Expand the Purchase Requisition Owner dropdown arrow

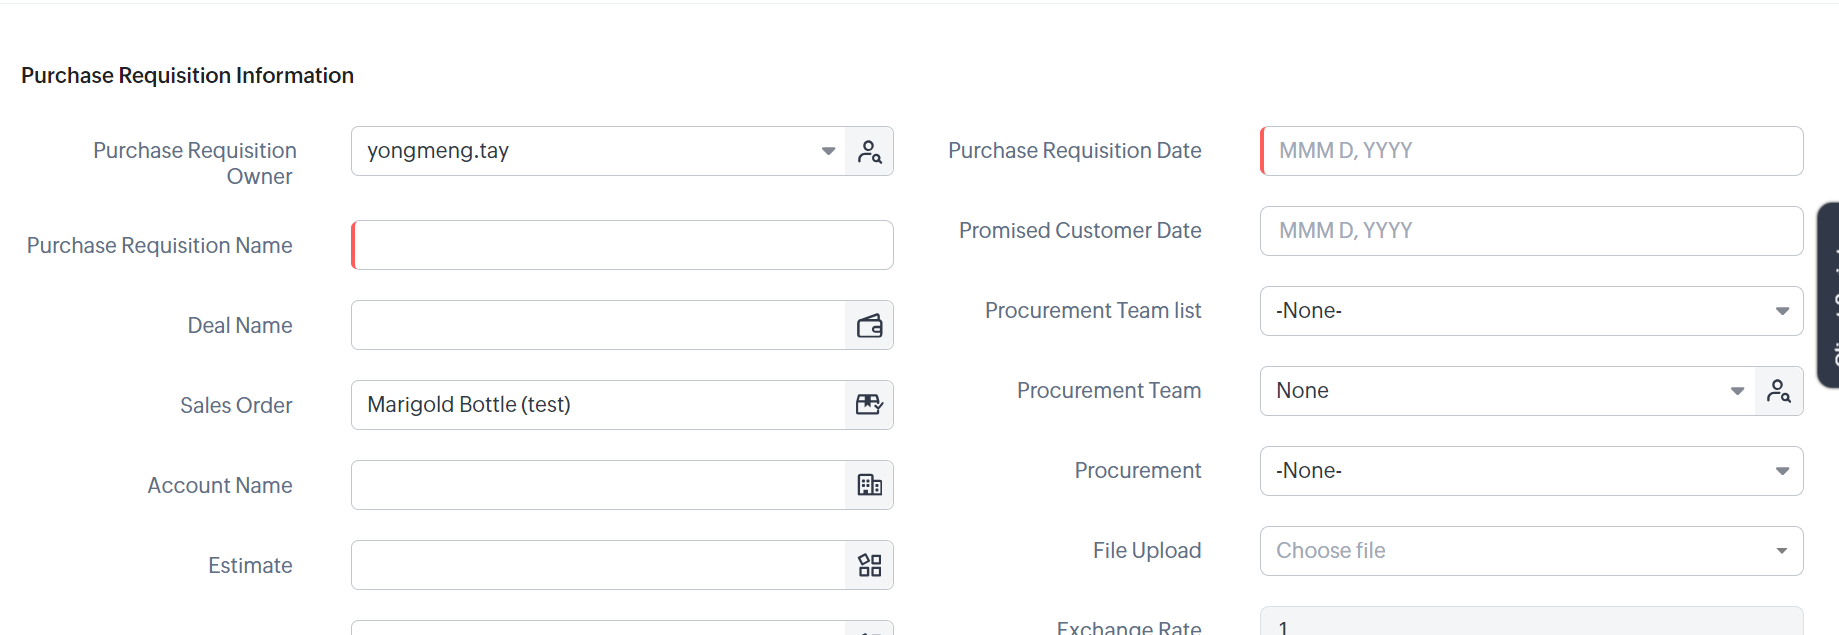[828, 151]
